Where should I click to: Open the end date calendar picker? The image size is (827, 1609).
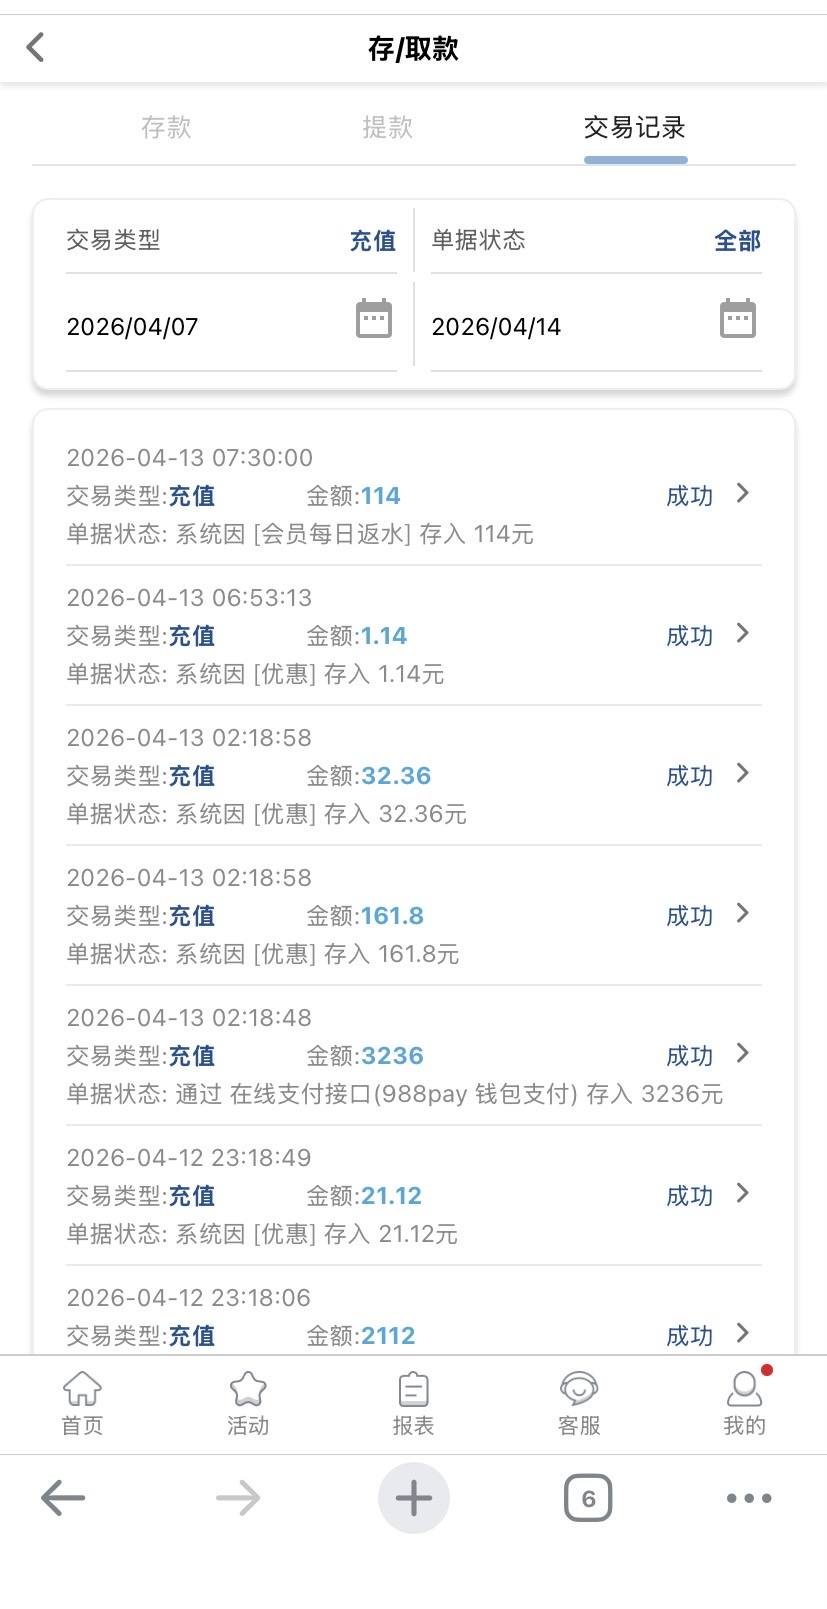tap(738, 320)
